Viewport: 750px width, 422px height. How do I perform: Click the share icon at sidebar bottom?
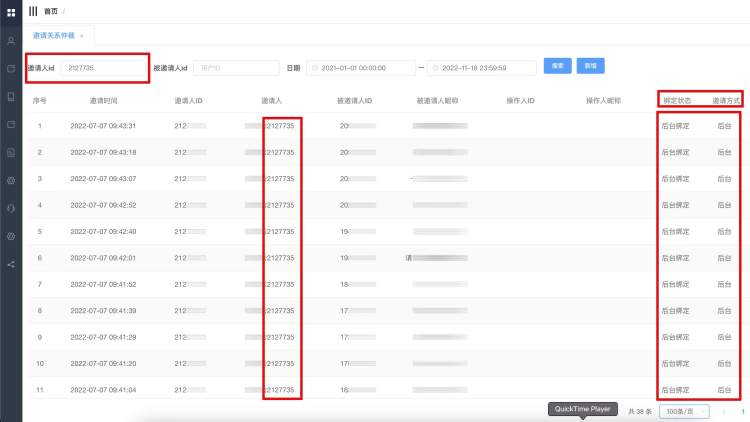(11, 264)
